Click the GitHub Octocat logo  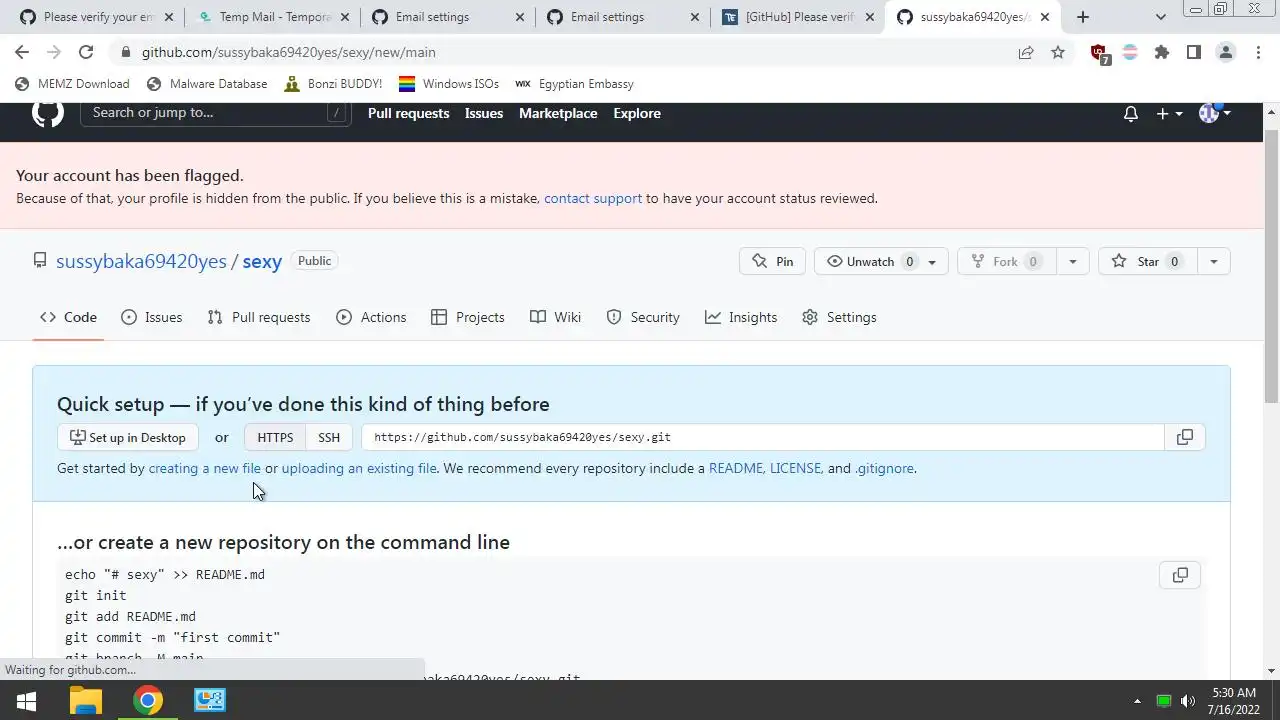coord(47,113)
